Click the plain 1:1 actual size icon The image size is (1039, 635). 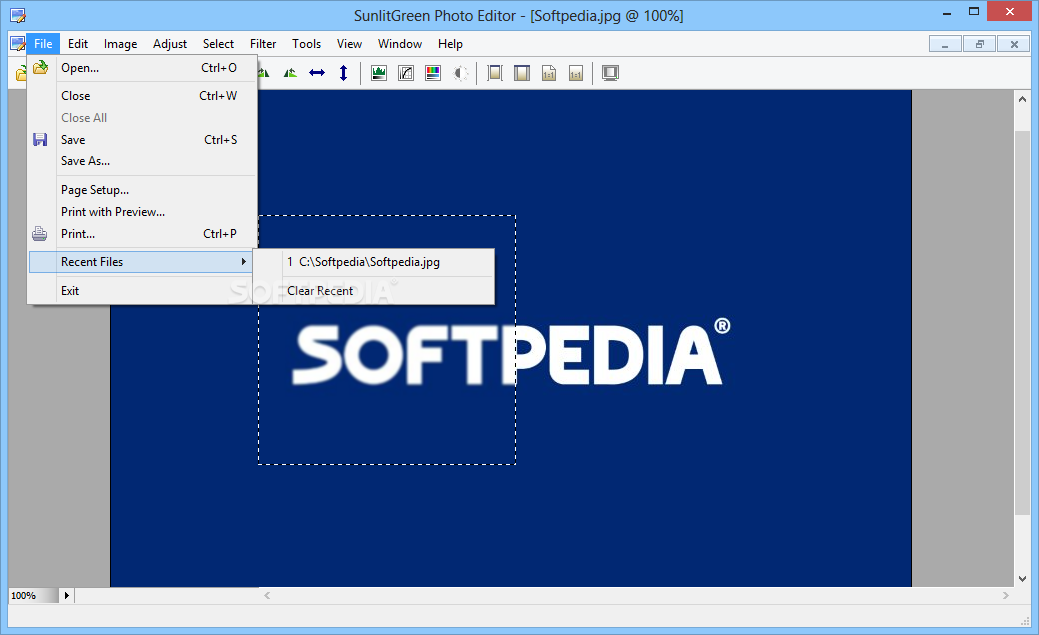pos(576,73)
